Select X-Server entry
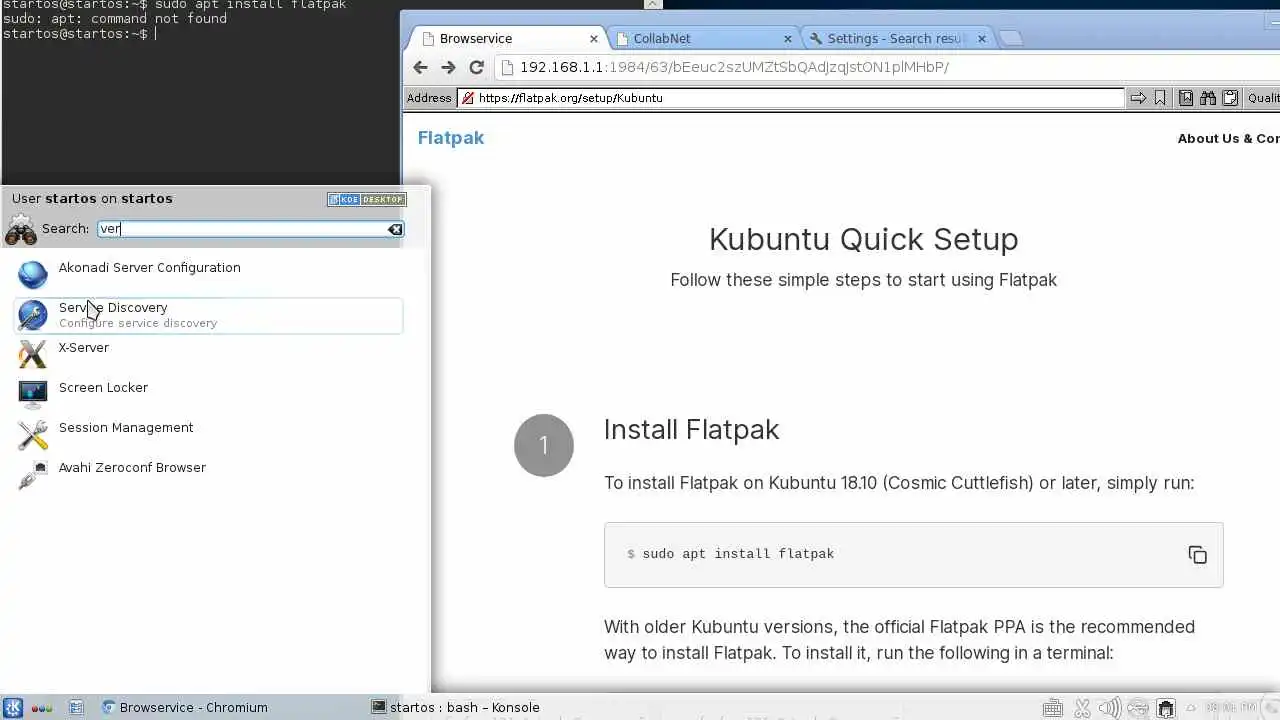 click(x=208, y=355)
